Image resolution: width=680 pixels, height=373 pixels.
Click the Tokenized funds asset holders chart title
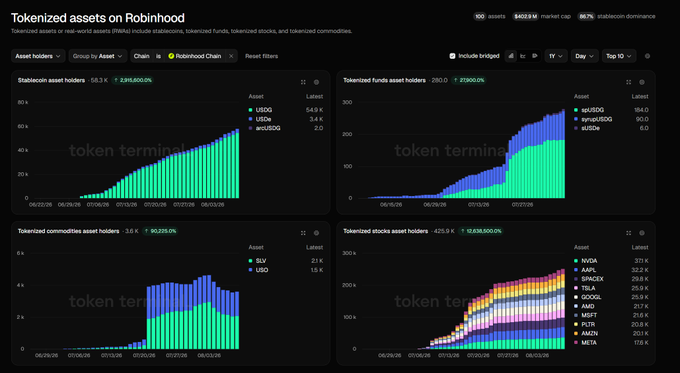click(x=384, y=80)
